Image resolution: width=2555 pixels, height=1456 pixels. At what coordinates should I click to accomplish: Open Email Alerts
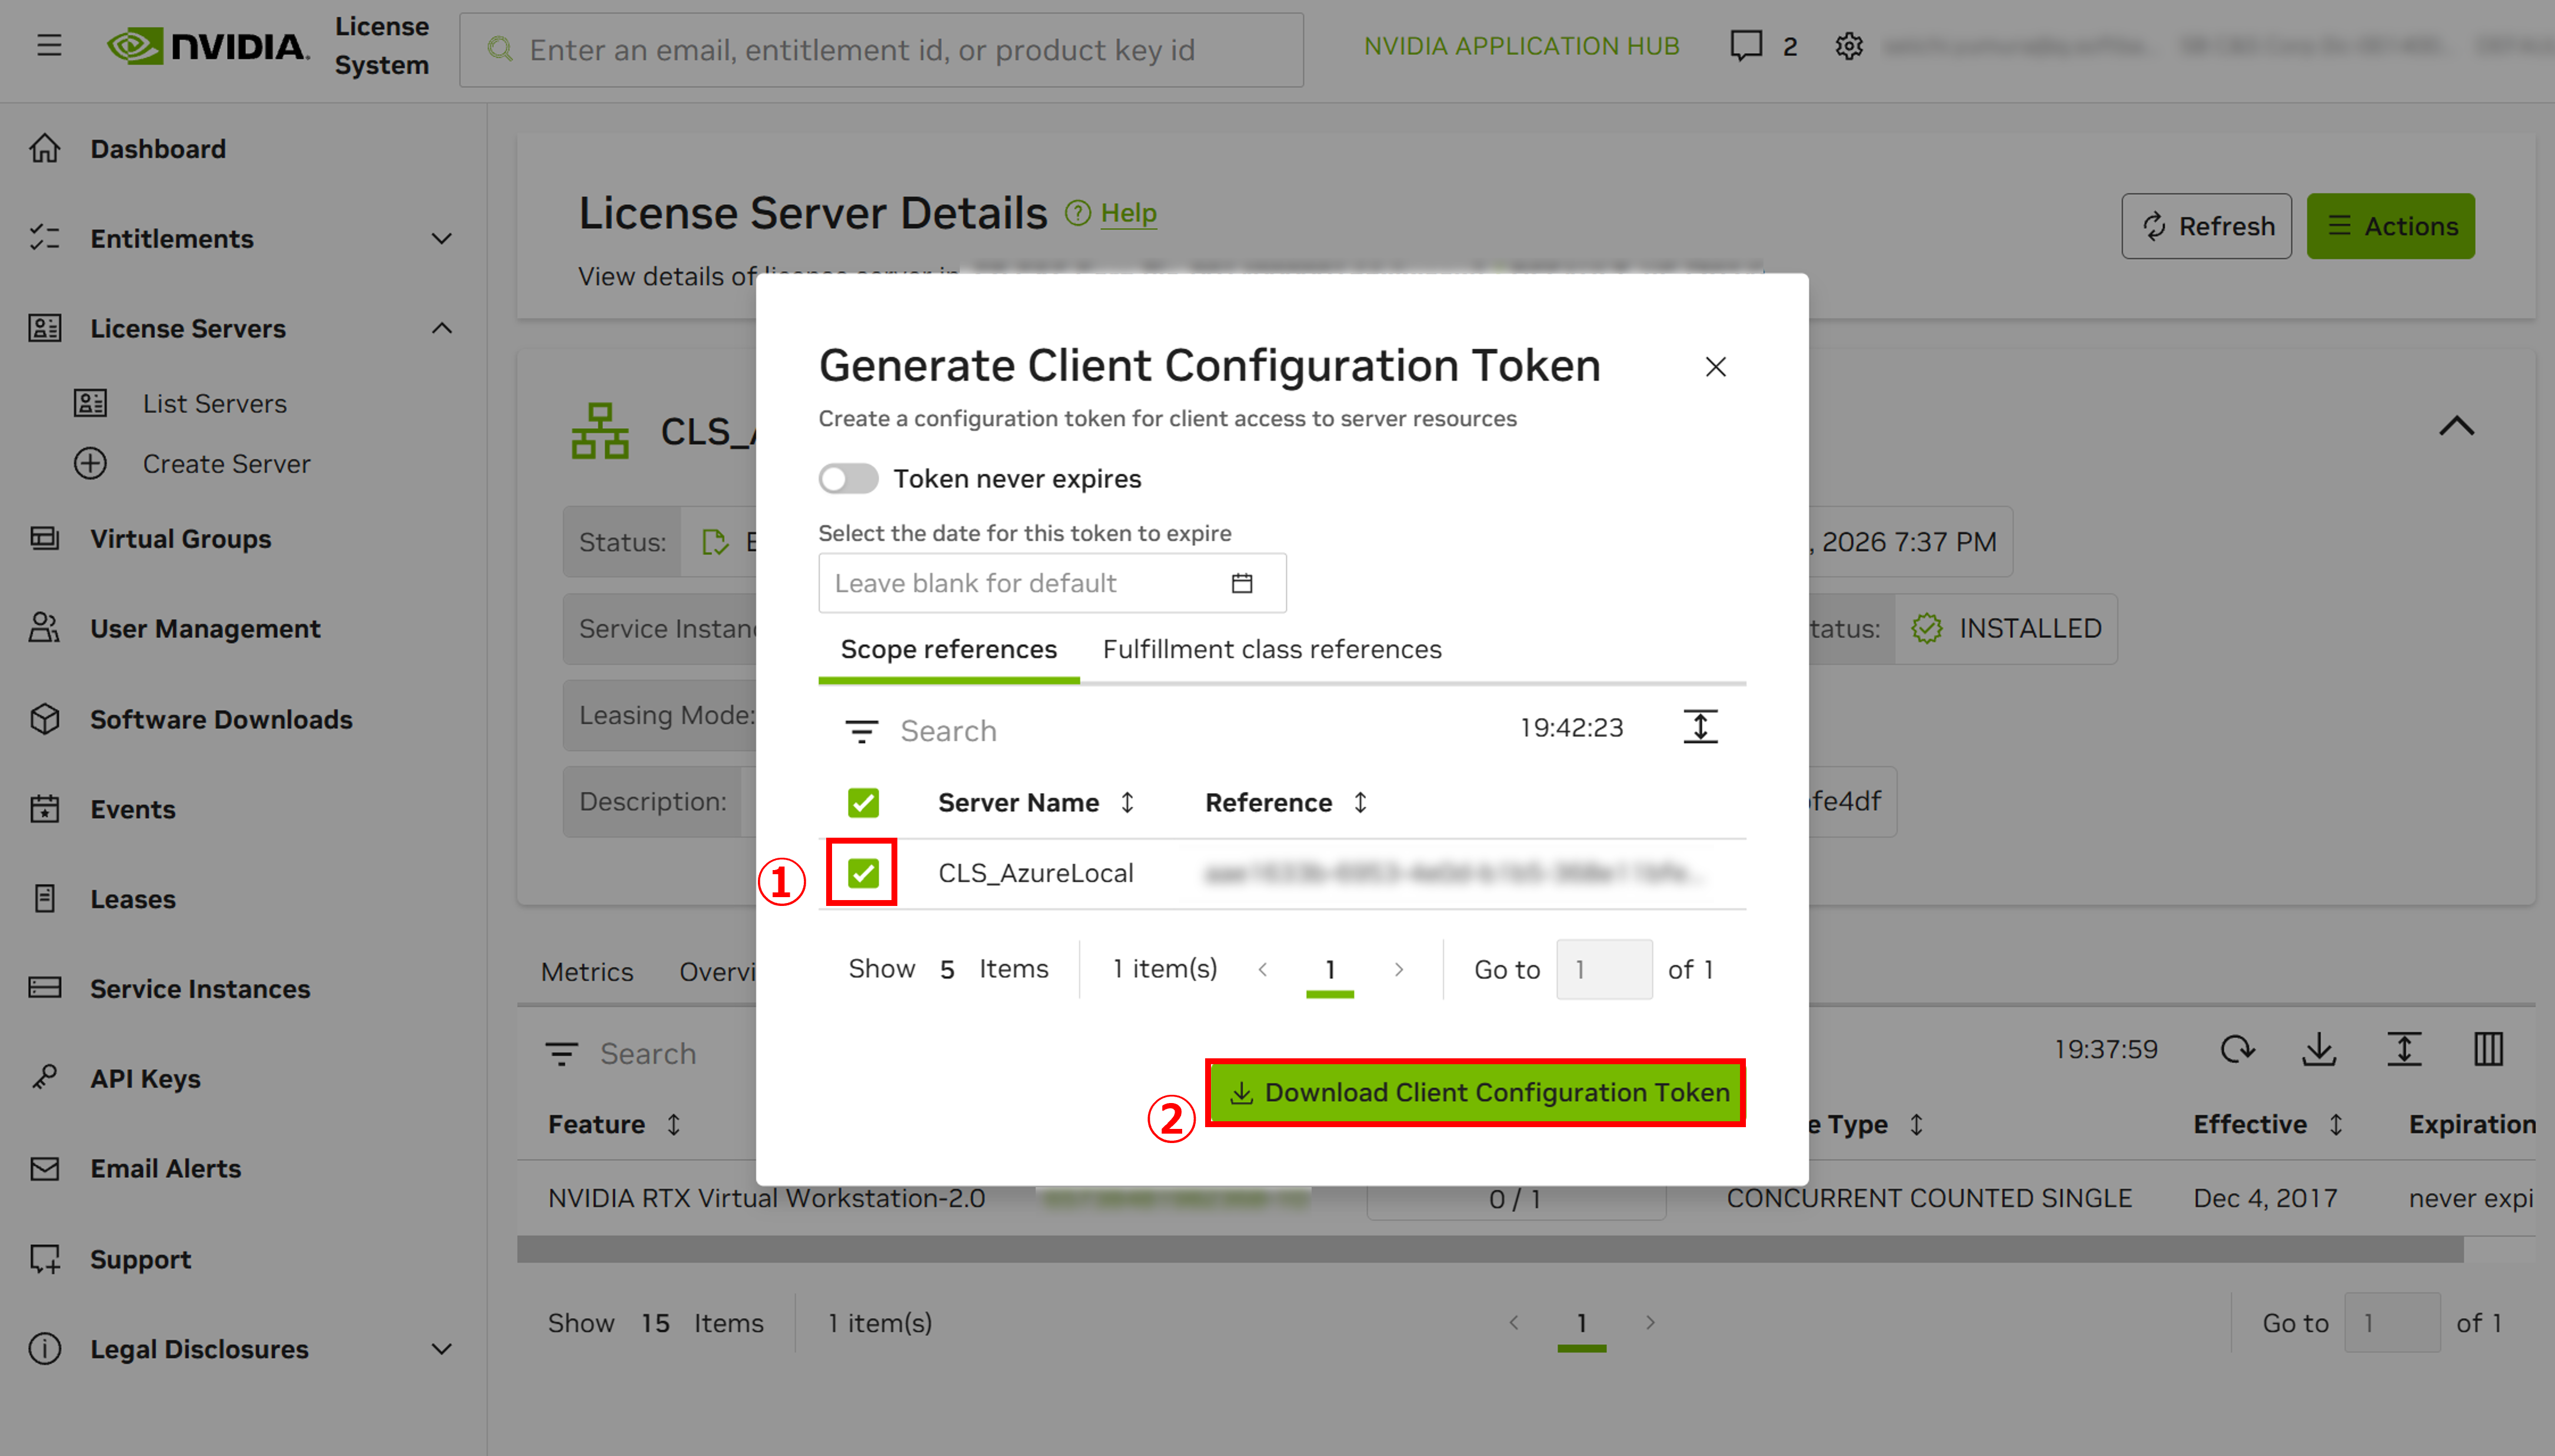(x=166, y=1169)
